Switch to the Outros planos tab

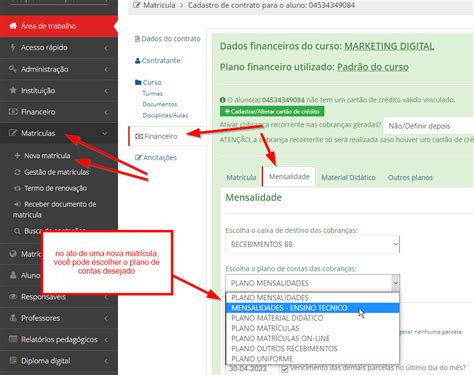click(x=410, y=177)
